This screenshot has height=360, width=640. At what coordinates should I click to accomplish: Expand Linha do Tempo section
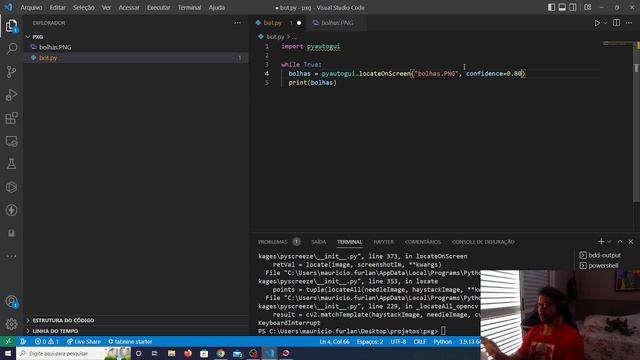tap(55, 331)
